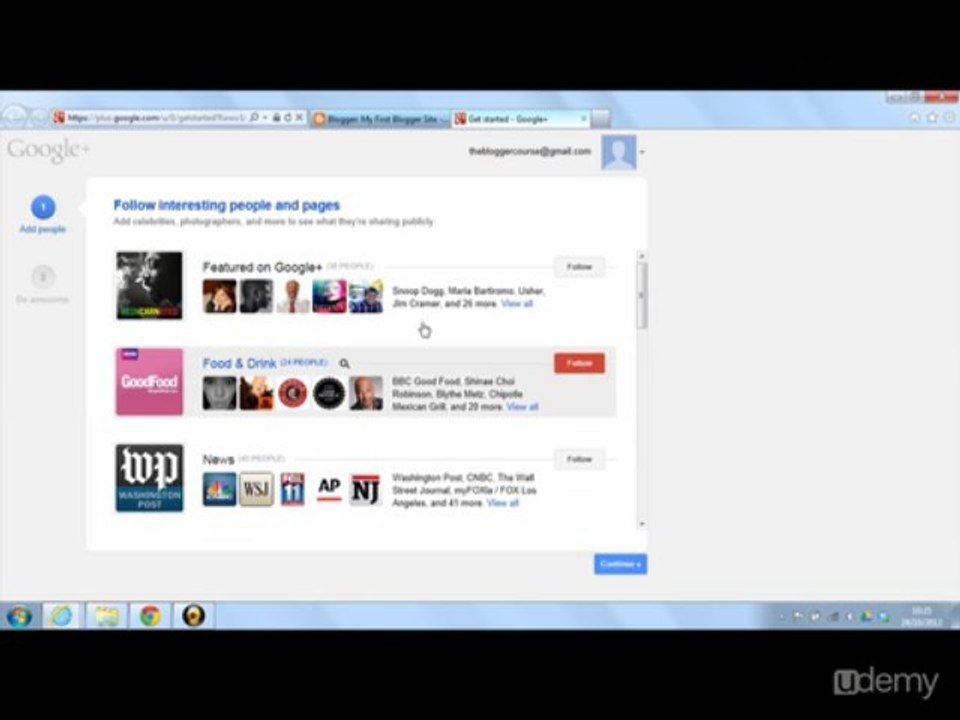Click the Chipotle red circular logo avatar

pyautogui.click(x=293, y=393)
